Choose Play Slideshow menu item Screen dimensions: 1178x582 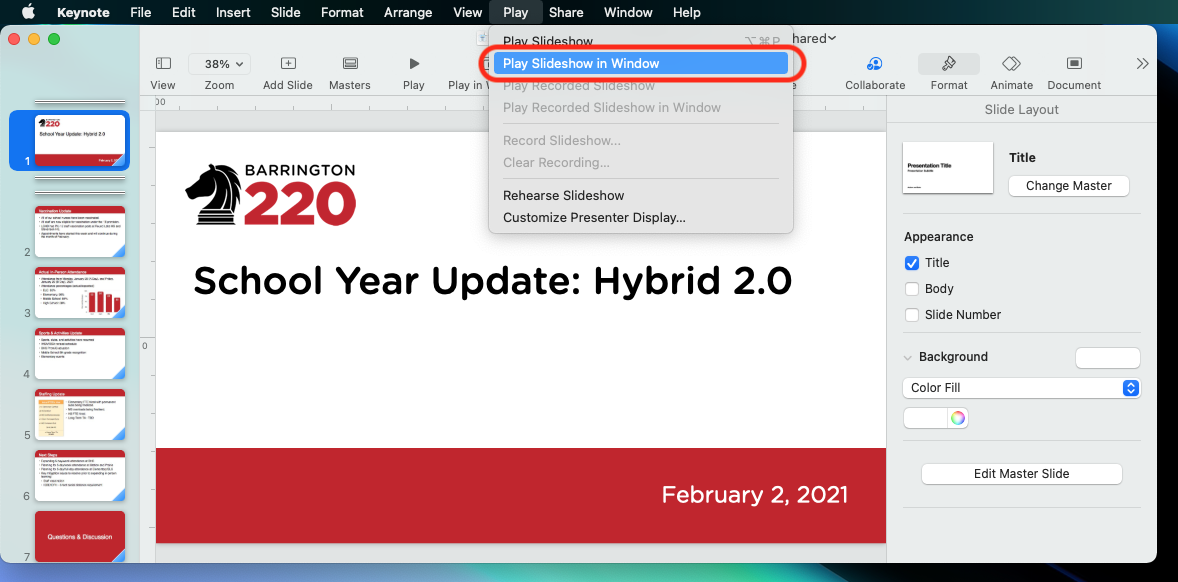(x=641, y=41)
